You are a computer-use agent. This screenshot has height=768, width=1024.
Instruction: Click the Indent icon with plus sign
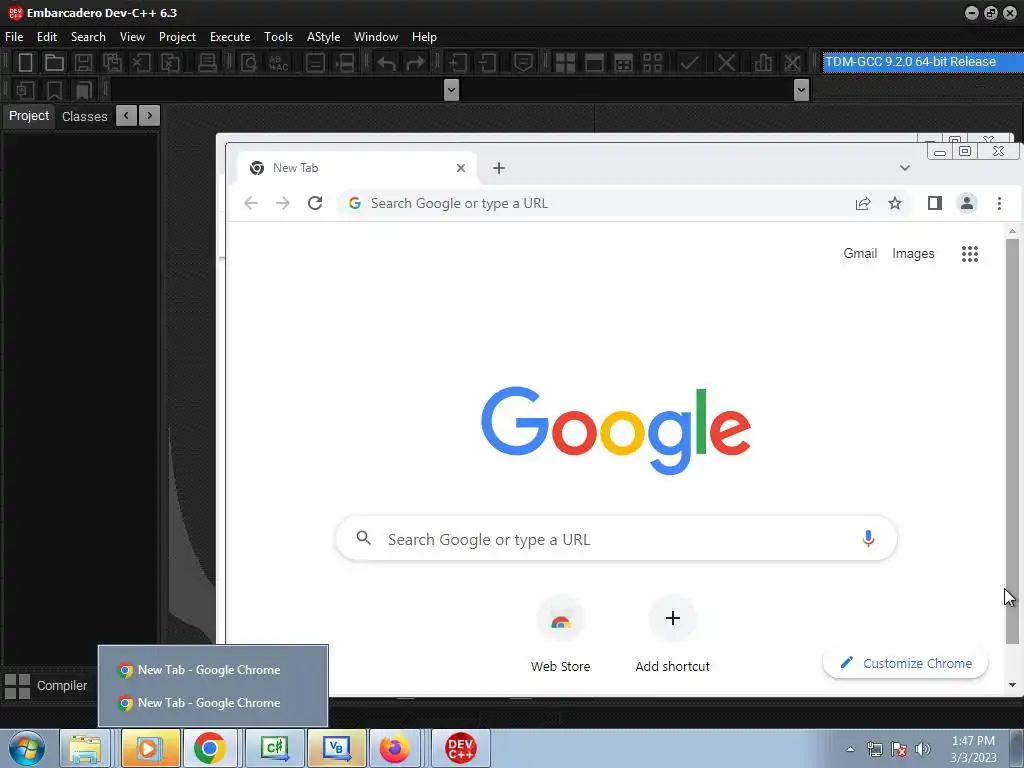[x=457, y=63]
